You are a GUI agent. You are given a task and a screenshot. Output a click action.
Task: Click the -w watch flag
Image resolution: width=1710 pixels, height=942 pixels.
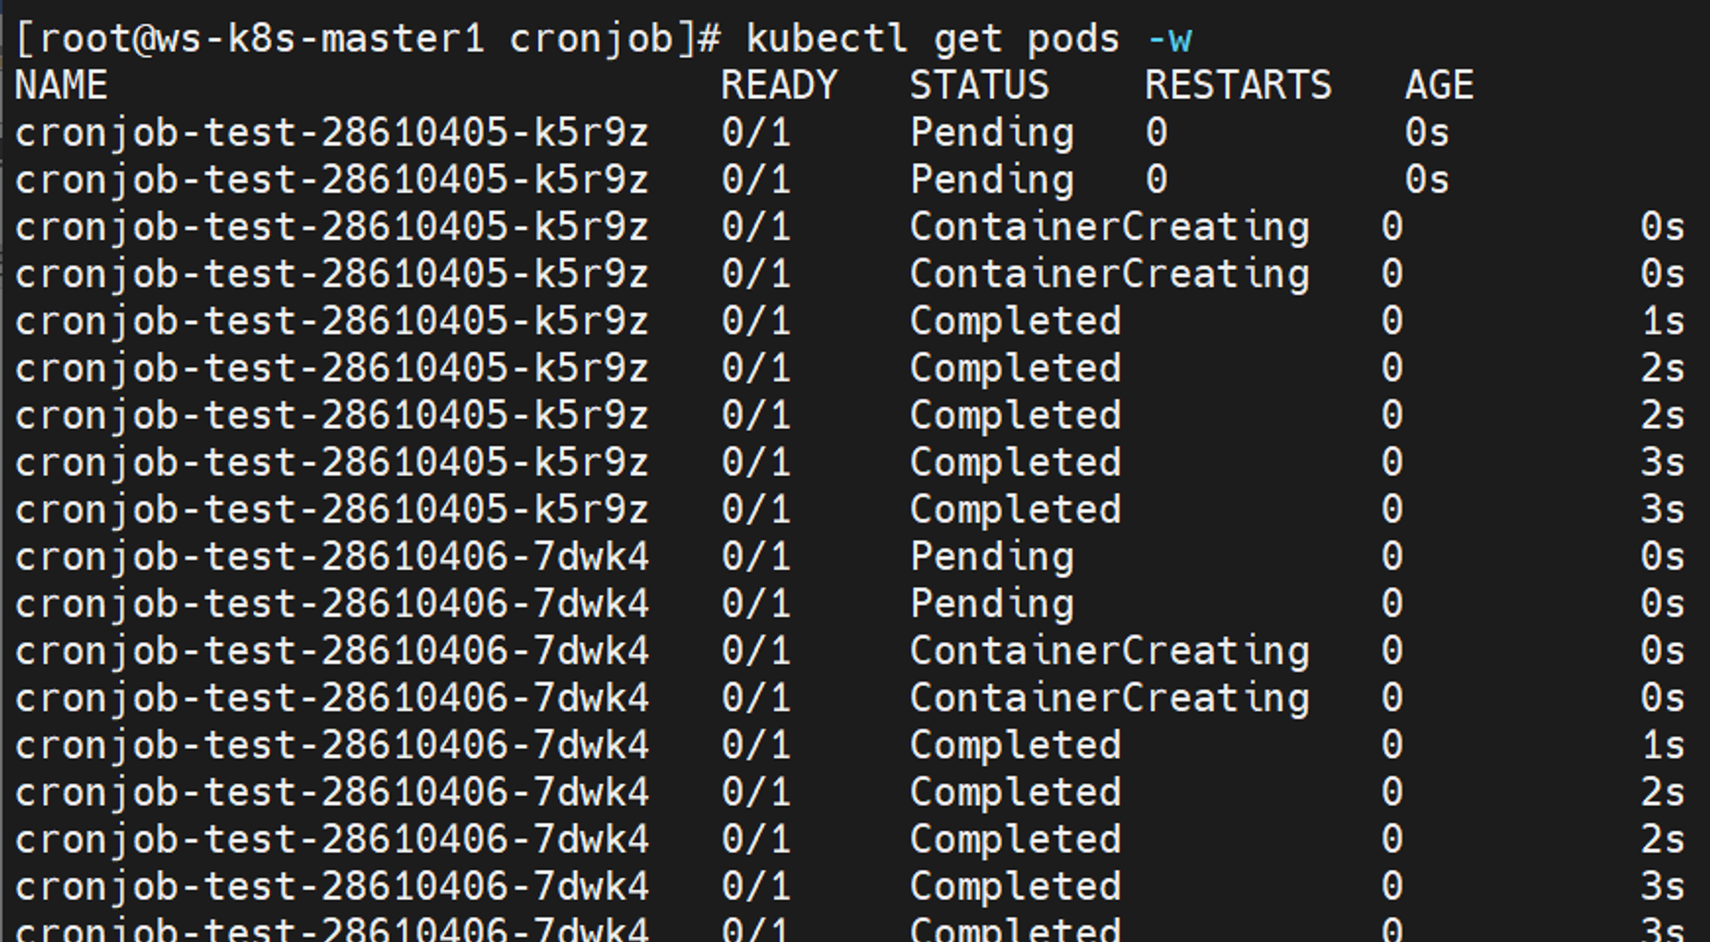click(x=1169, y=39)
